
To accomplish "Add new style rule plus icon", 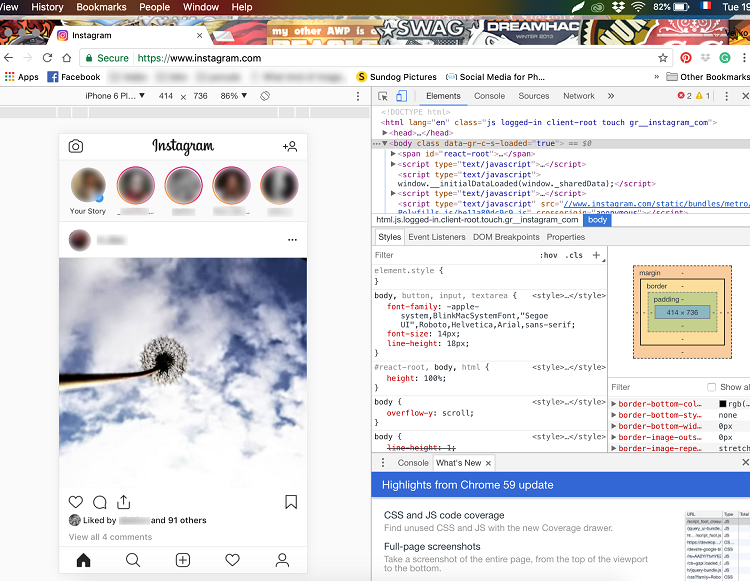I will coord(596,255).
